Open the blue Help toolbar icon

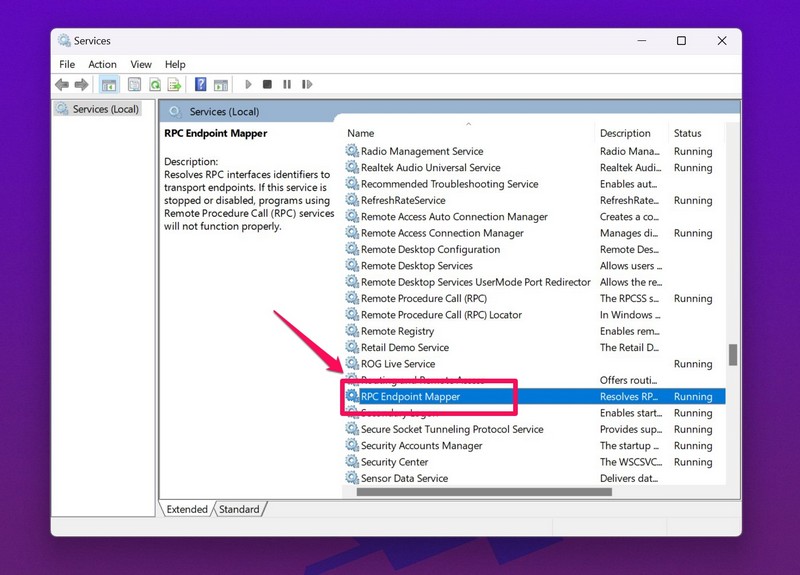[x=200, y=85]
